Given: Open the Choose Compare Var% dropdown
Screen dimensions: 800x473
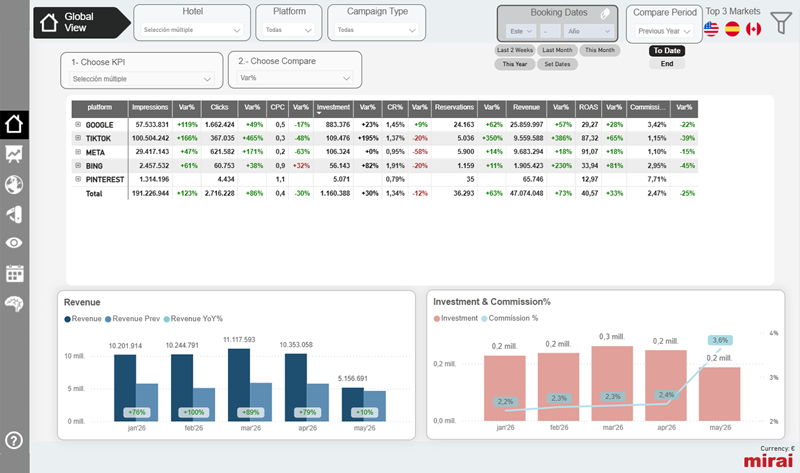Looking at the screenshot, I should coord(295,78).
